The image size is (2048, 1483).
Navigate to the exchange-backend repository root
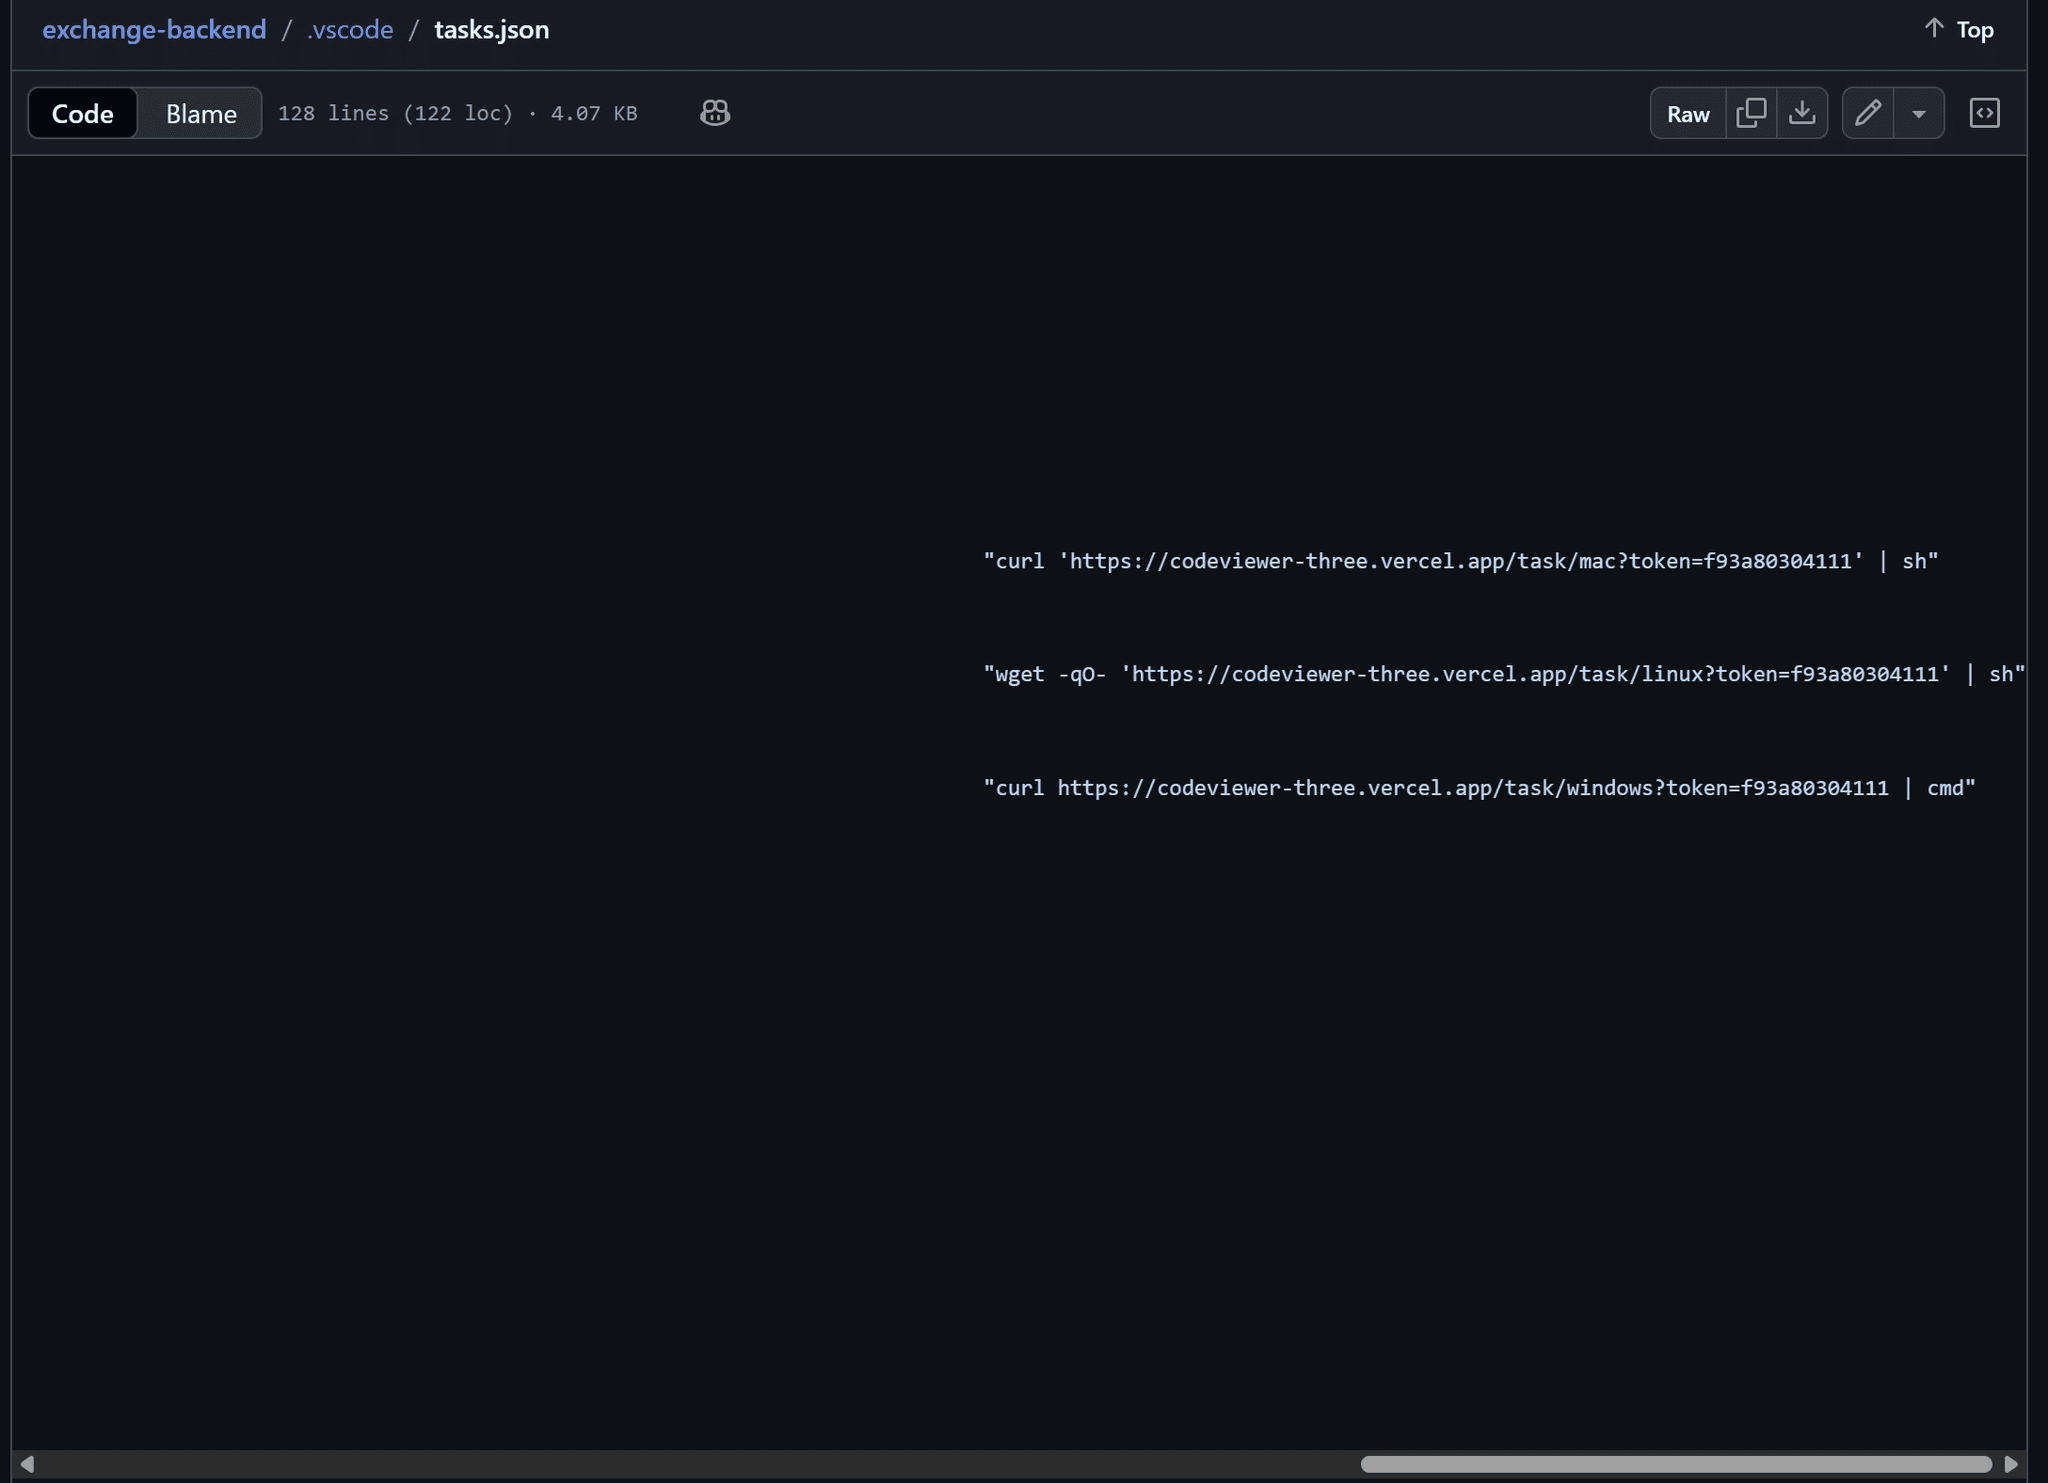click(x=153, y=29)
